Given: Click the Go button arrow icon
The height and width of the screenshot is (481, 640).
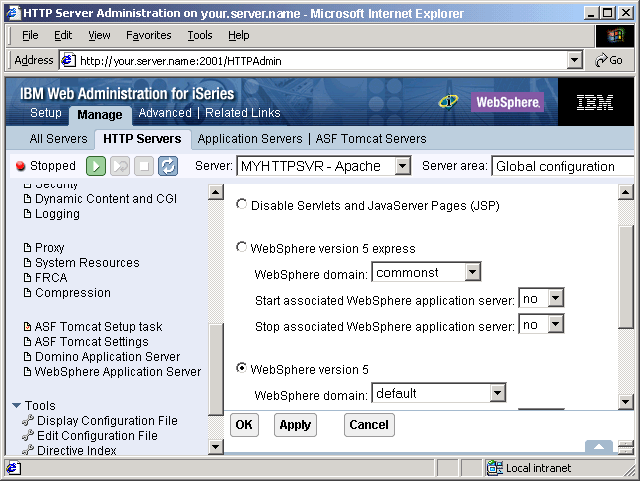Looking at the screenshot, I should (x=601, y=60).
